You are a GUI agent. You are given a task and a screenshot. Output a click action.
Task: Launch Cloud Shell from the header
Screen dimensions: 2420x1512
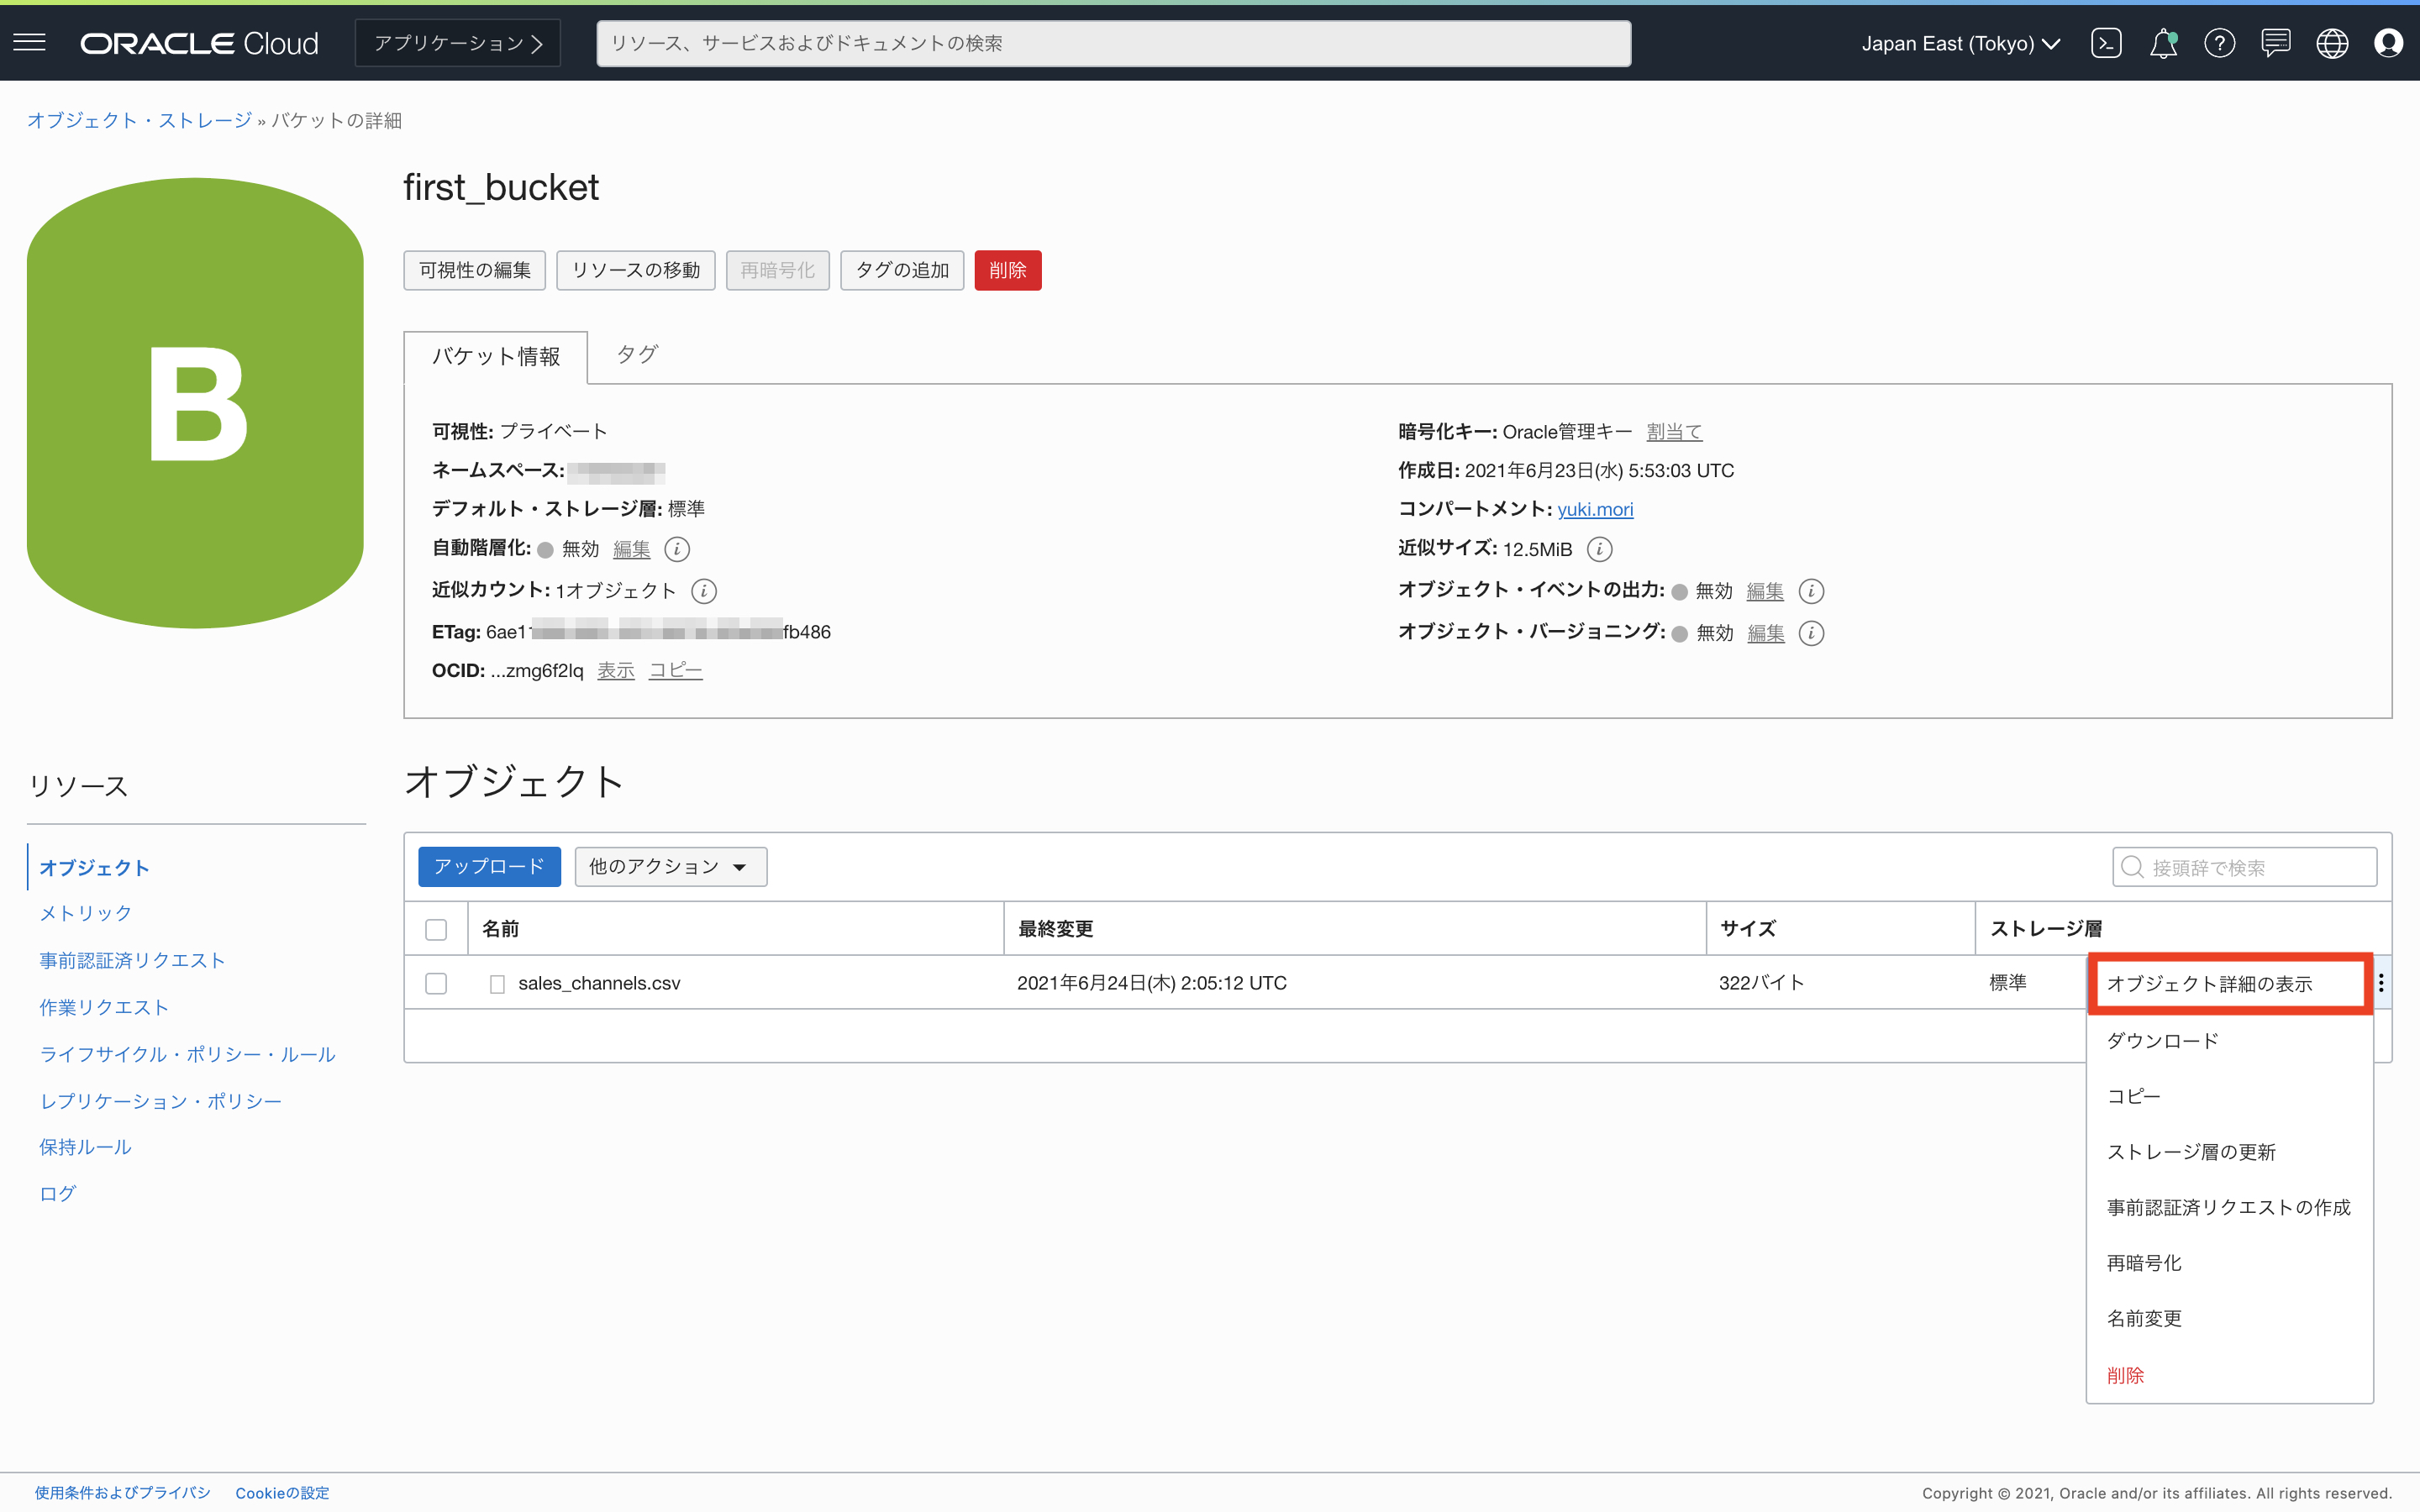pos(2106,43)
